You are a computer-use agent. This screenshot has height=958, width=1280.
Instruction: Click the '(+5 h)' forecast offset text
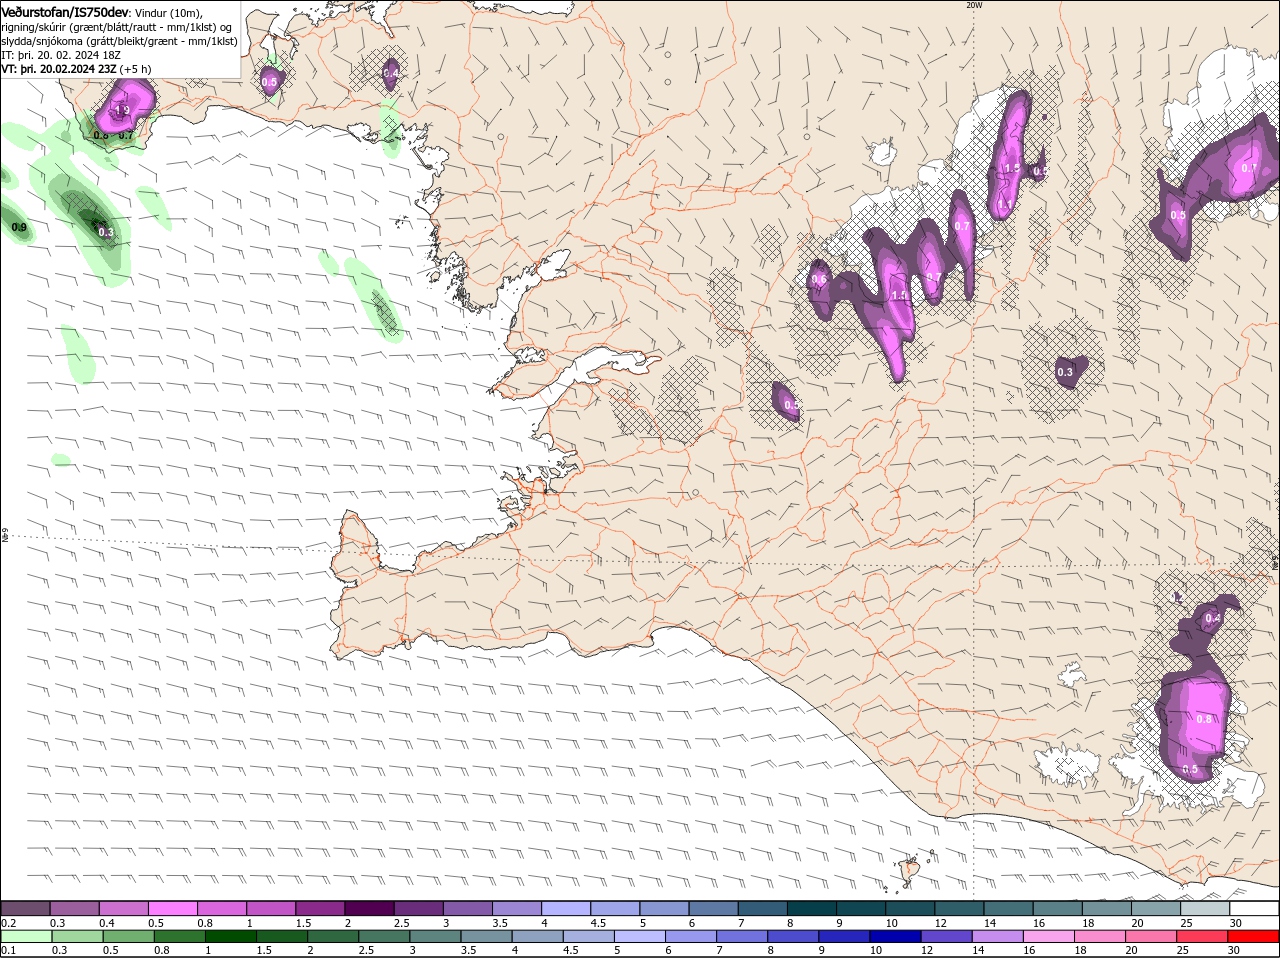pyautogui.click(x=136, y=69)
